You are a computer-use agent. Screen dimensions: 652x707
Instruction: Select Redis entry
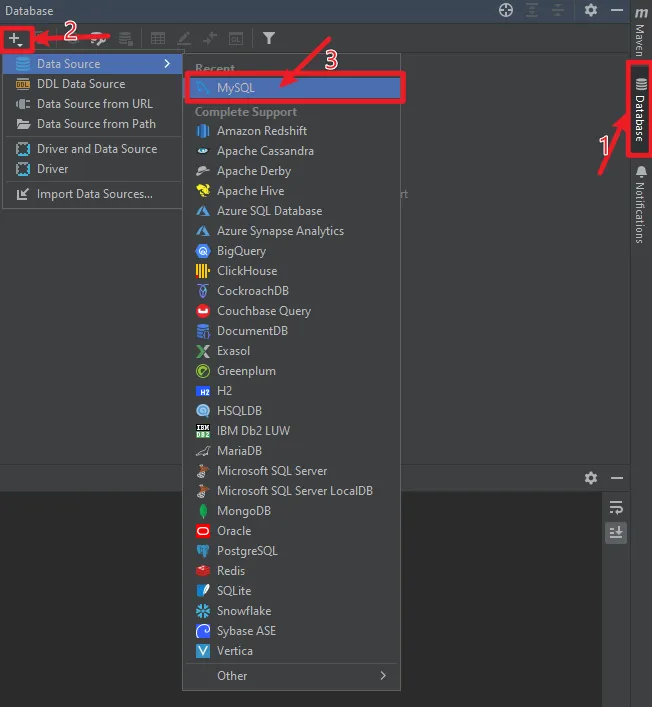point(291,571)
